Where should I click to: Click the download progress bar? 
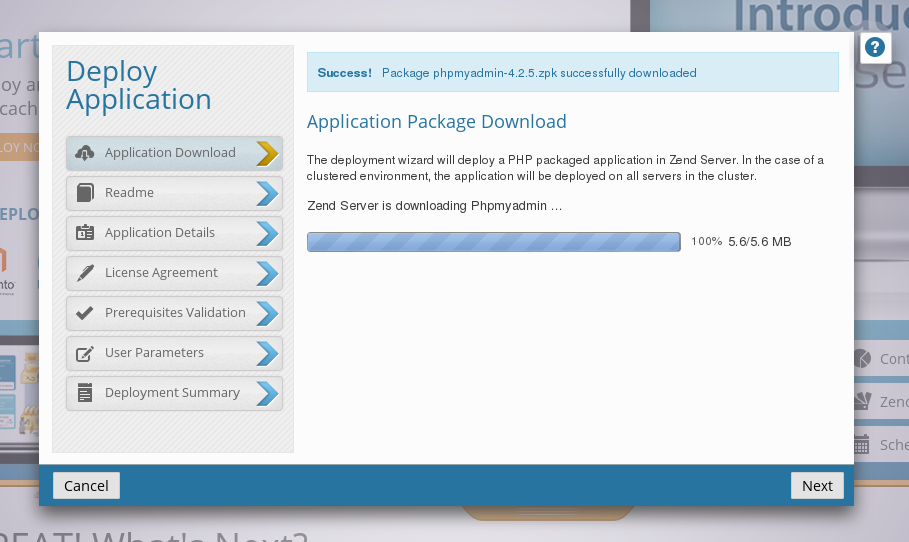click(x=494, y=242)
